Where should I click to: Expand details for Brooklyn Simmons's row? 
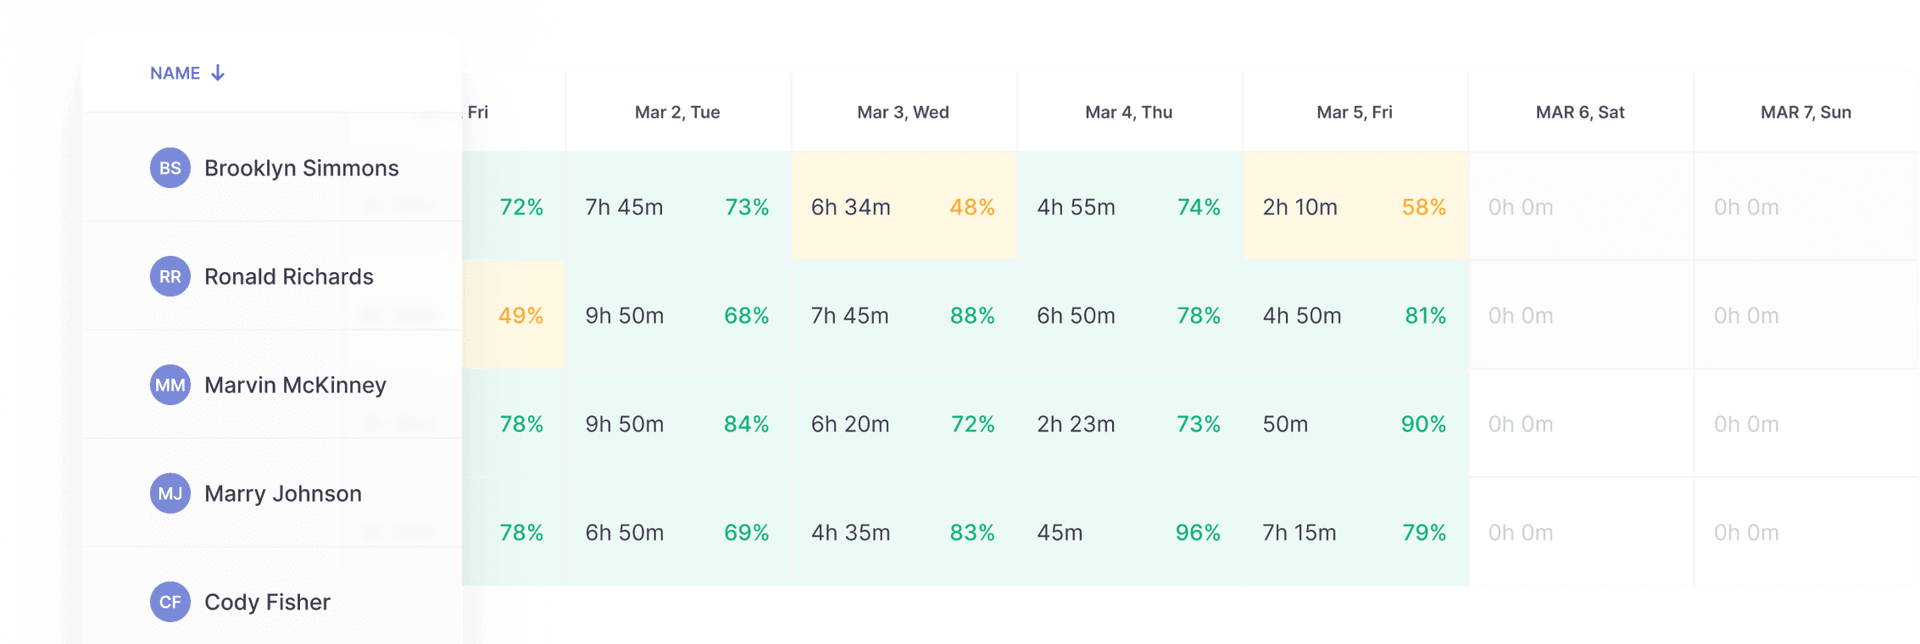pos(302,167)
